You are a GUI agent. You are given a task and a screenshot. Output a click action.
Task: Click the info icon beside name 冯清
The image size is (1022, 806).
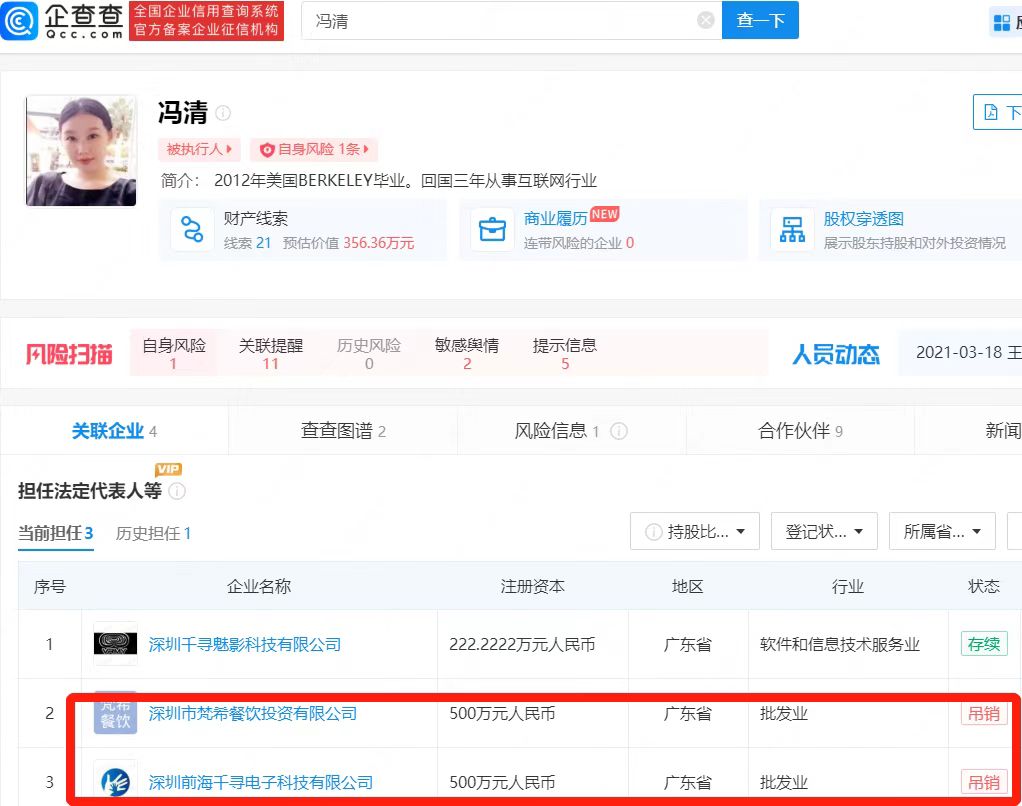pos(223,113)
